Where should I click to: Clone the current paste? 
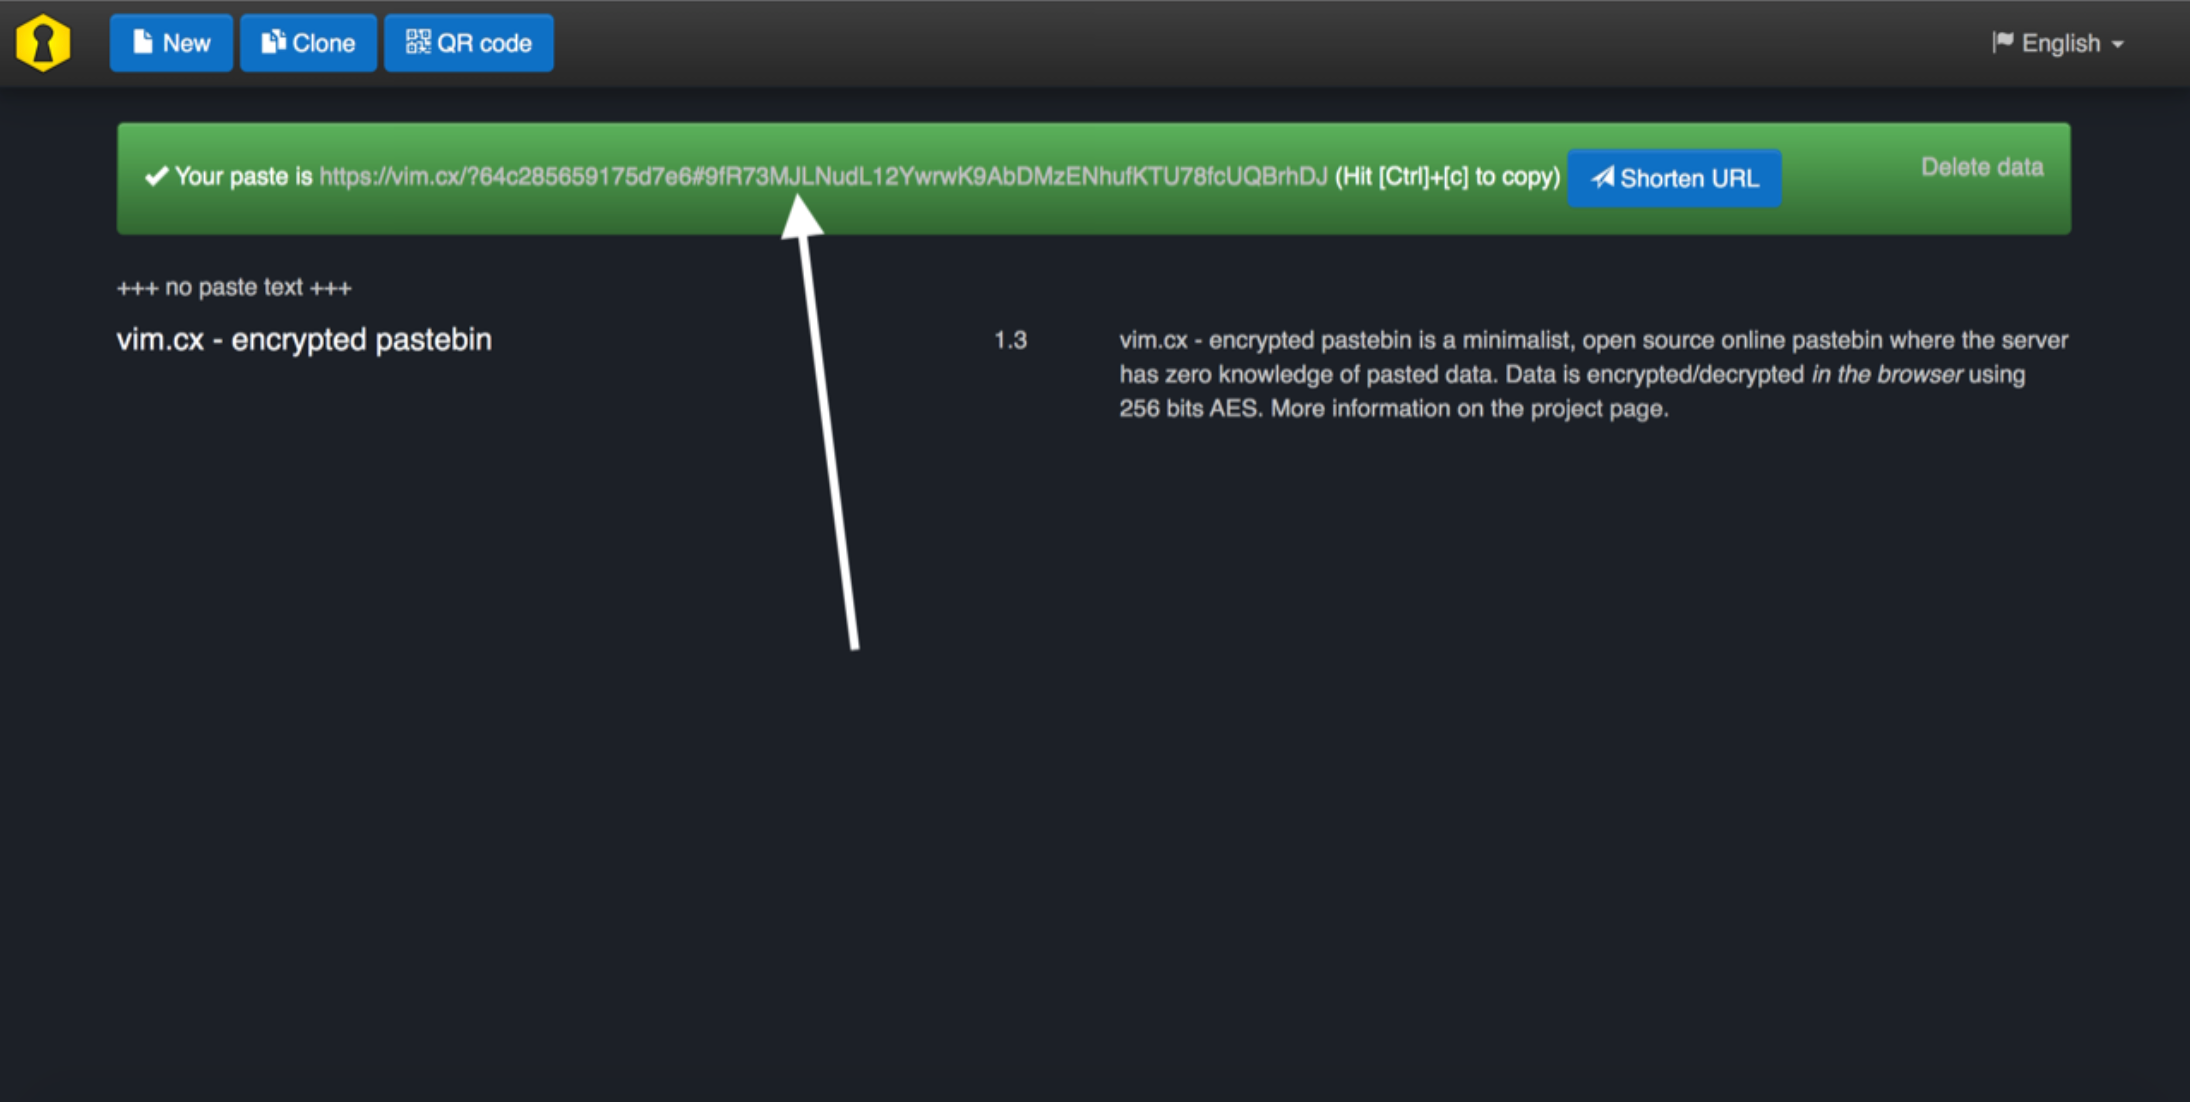[308, 43]
